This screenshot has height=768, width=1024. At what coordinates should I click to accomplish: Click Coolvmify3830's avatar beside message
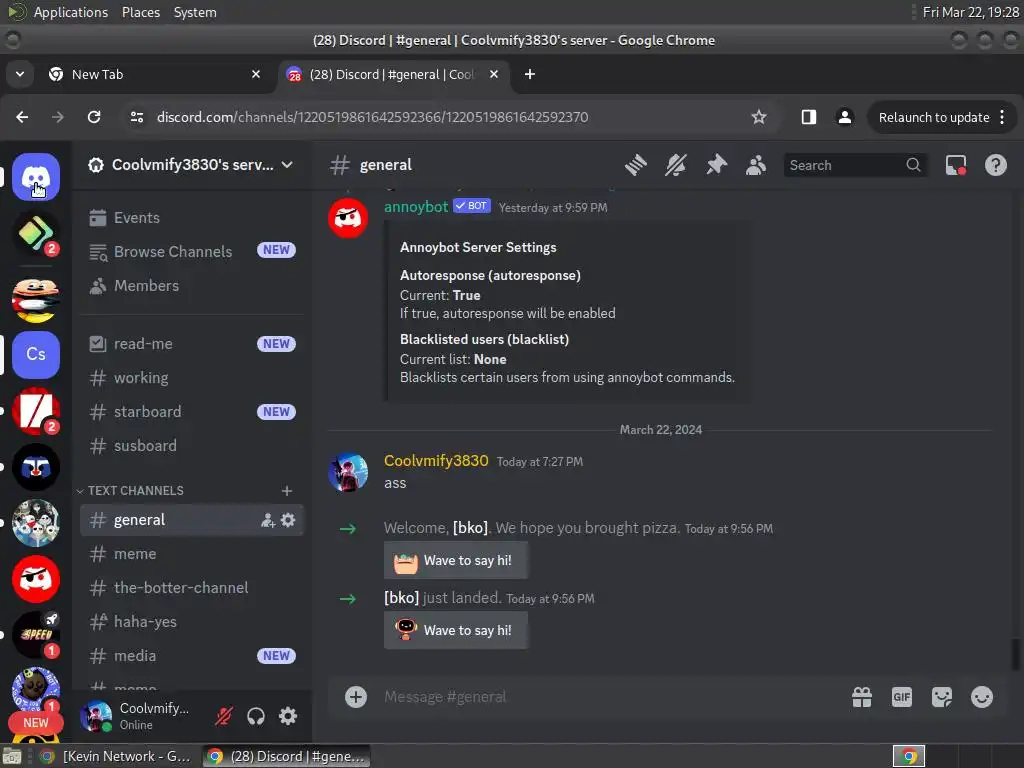[348, 472]
